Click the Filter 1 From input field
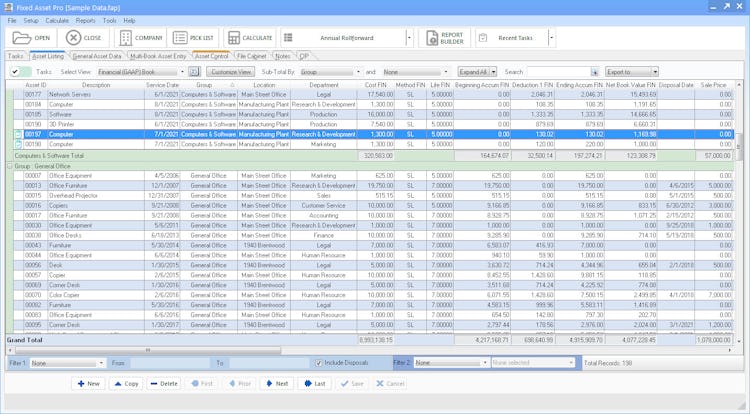The image size is (750, 414). (x=169, y=363)
